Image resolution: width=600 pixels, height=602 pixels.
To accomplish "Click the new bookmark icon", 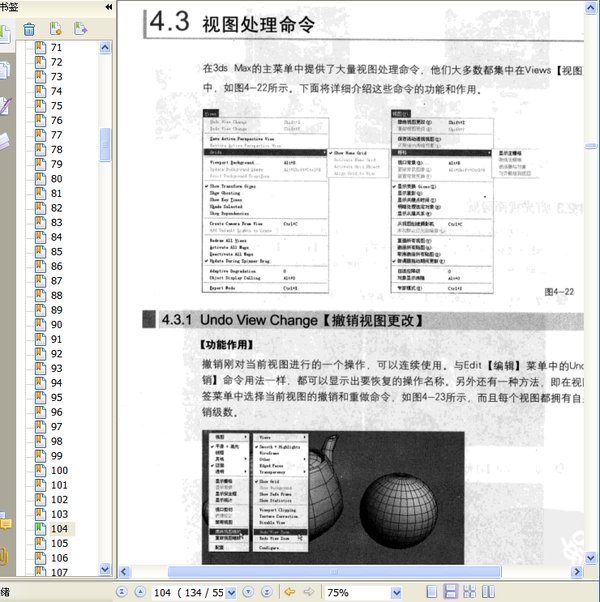I will pos(56,28).
